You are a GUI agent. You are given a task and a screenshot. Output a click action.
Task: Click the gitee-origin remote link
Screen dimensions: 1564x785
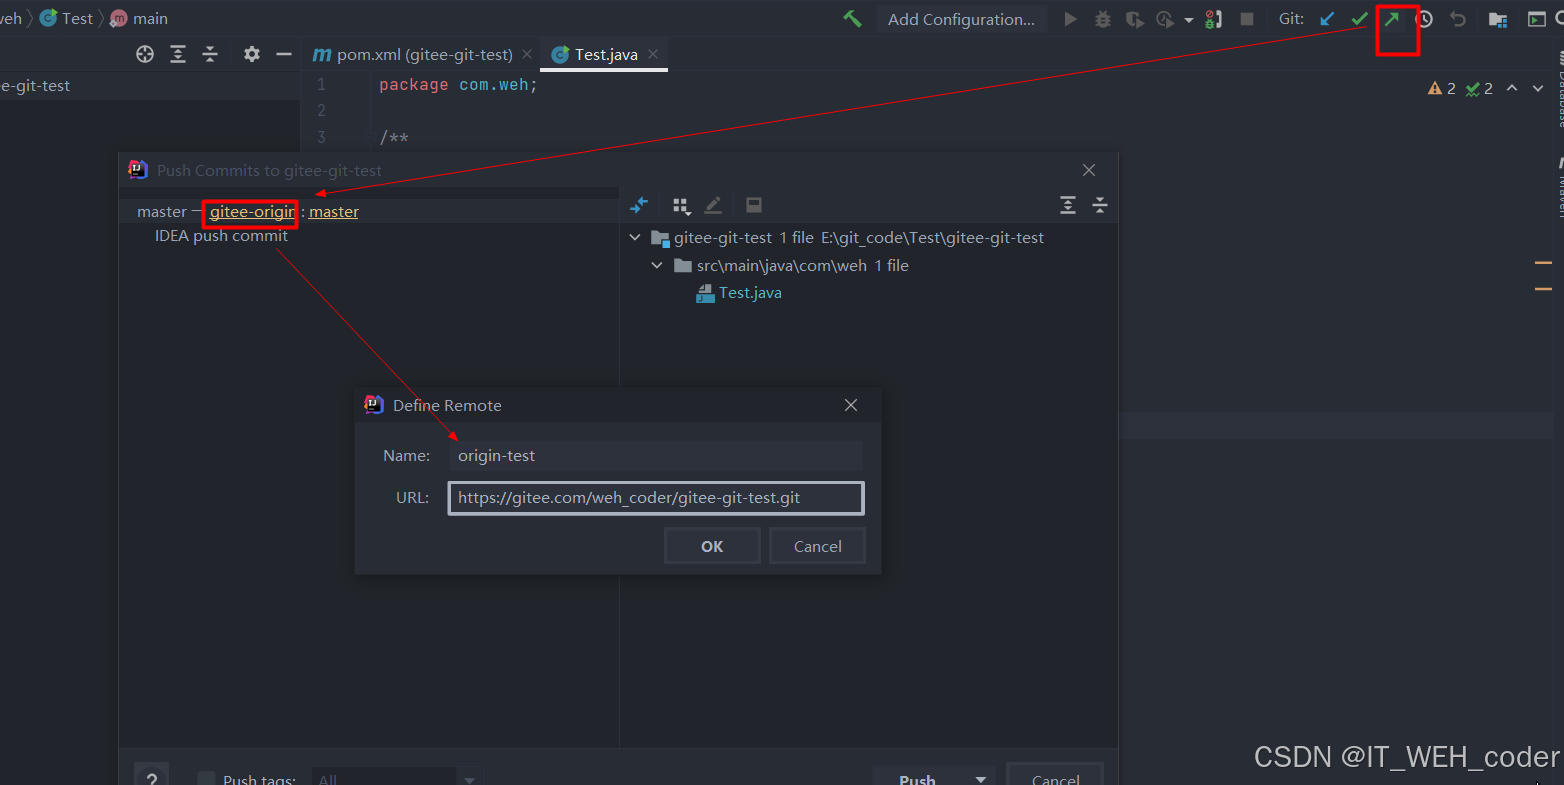click(x=252, y=212)
